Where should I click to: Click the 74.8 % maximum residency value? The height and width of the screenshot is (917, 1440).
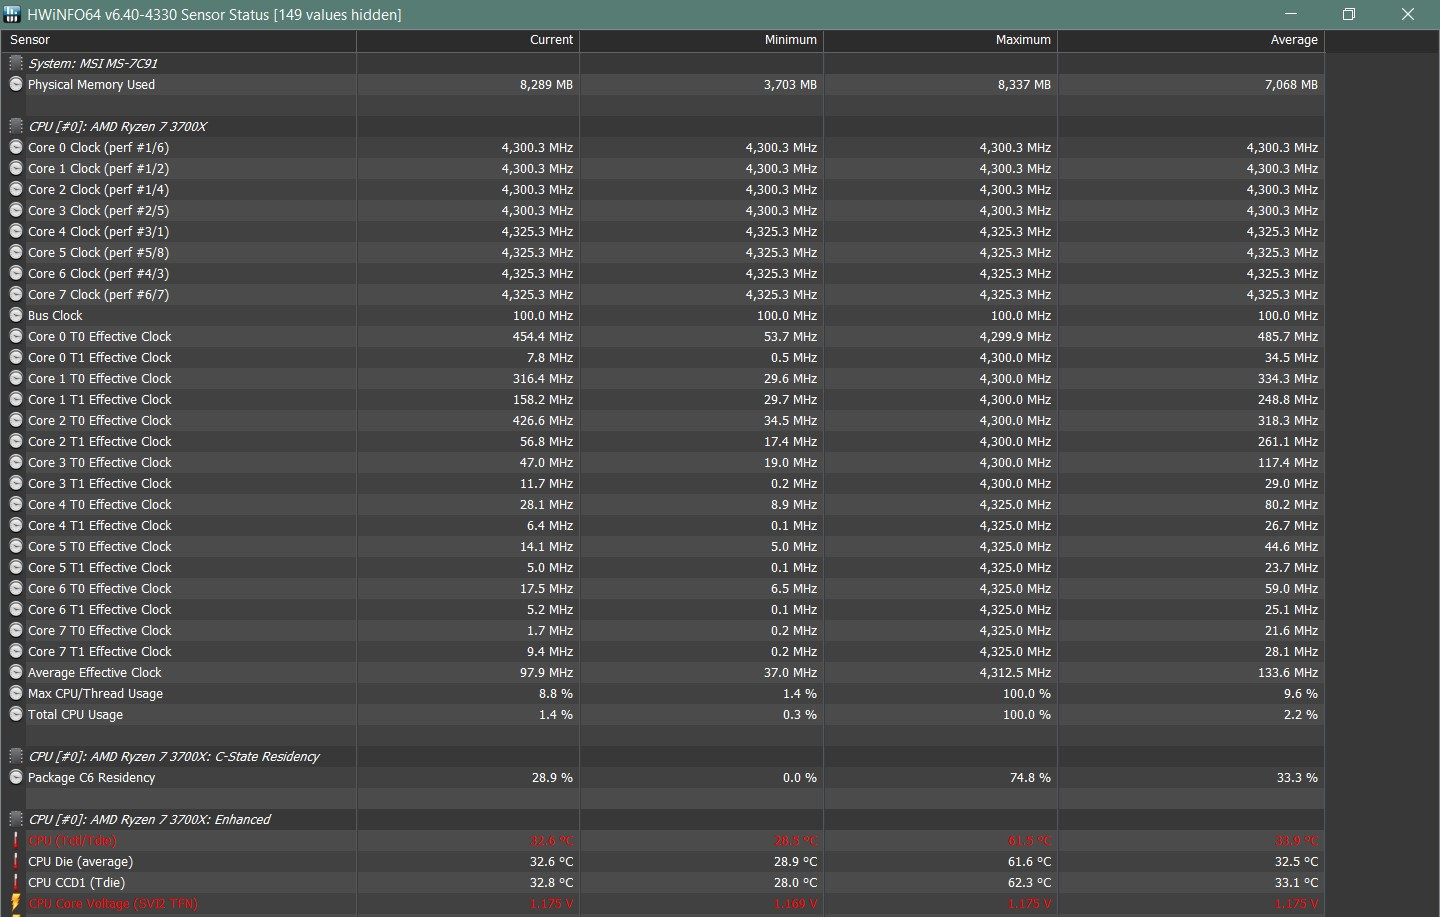pyautogui.click(x=1030, y=777)
